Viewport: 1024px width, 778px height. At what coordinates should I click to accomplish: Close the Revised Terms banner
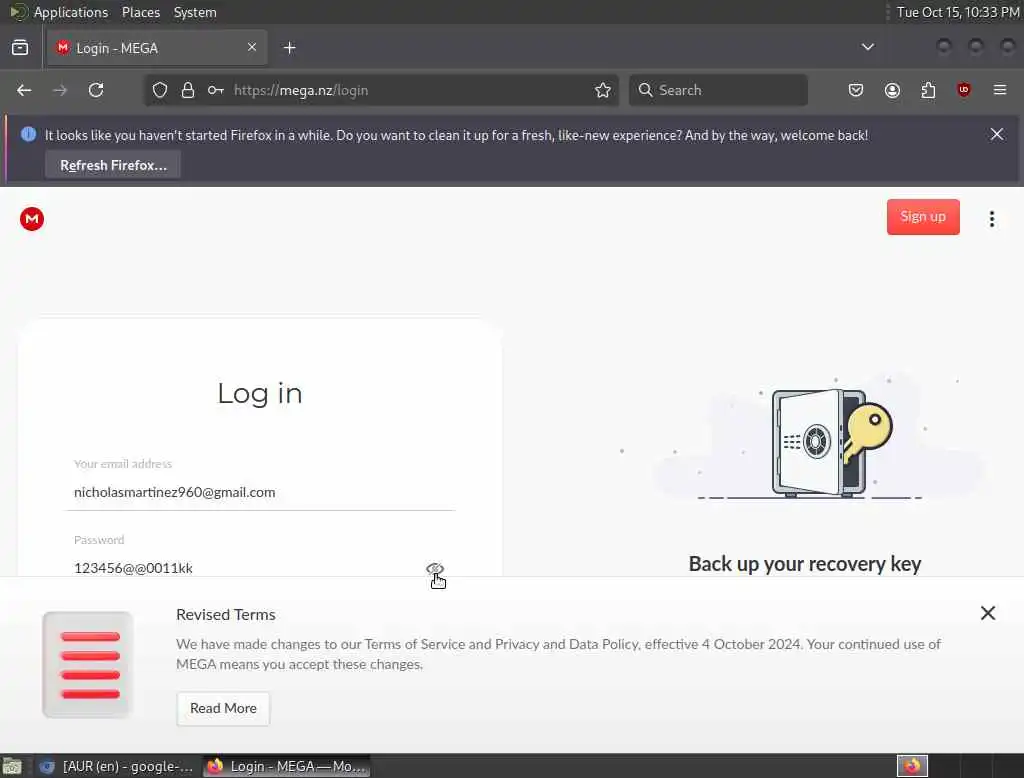(x=988, y=613)
